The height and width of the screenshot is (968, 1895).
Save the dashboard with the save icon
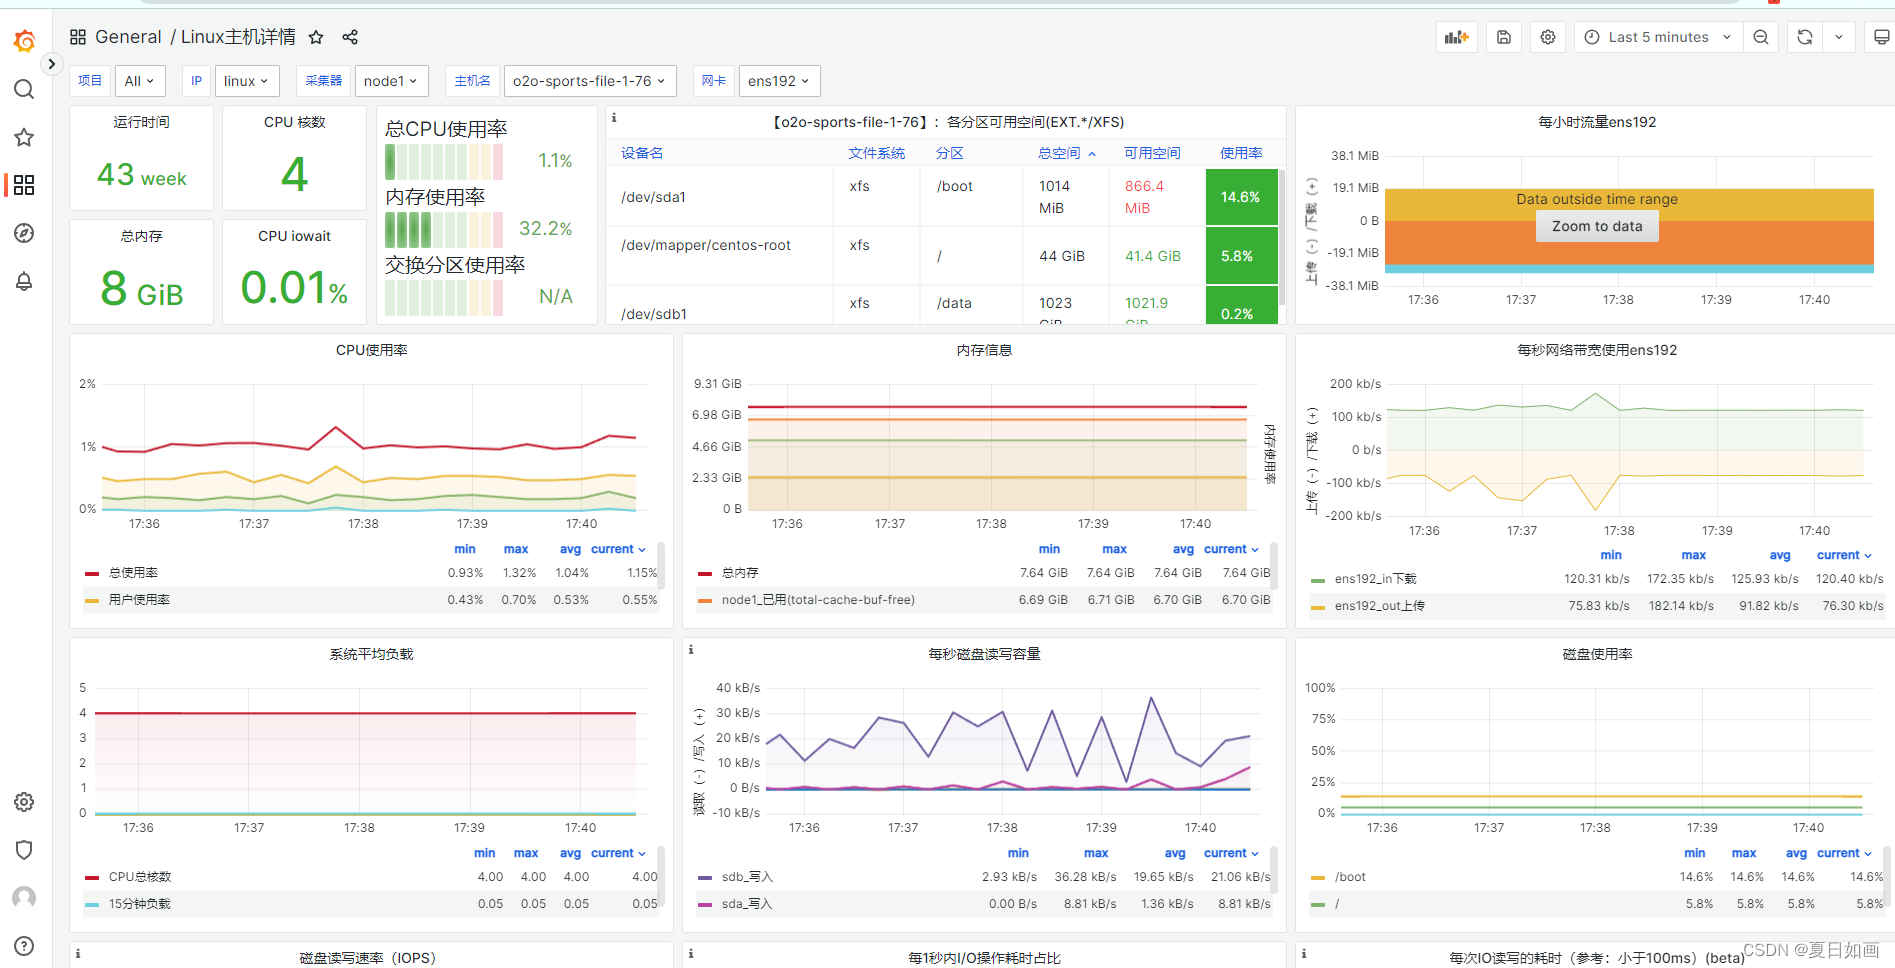click(x=1503, y=37)
